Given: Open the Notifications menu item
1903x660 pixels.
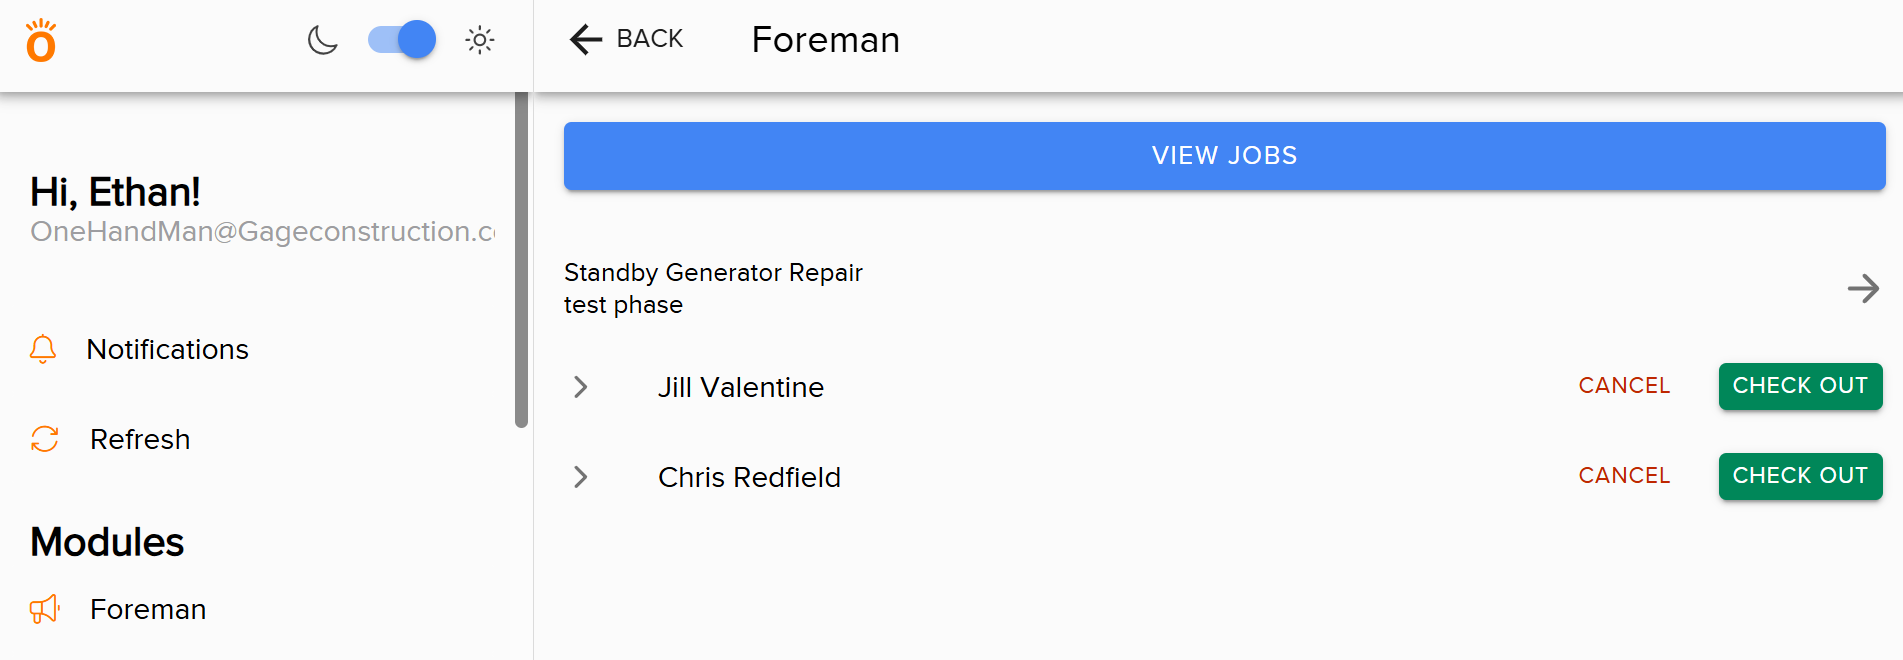Looking at the screenshot, I should point(167,349).
